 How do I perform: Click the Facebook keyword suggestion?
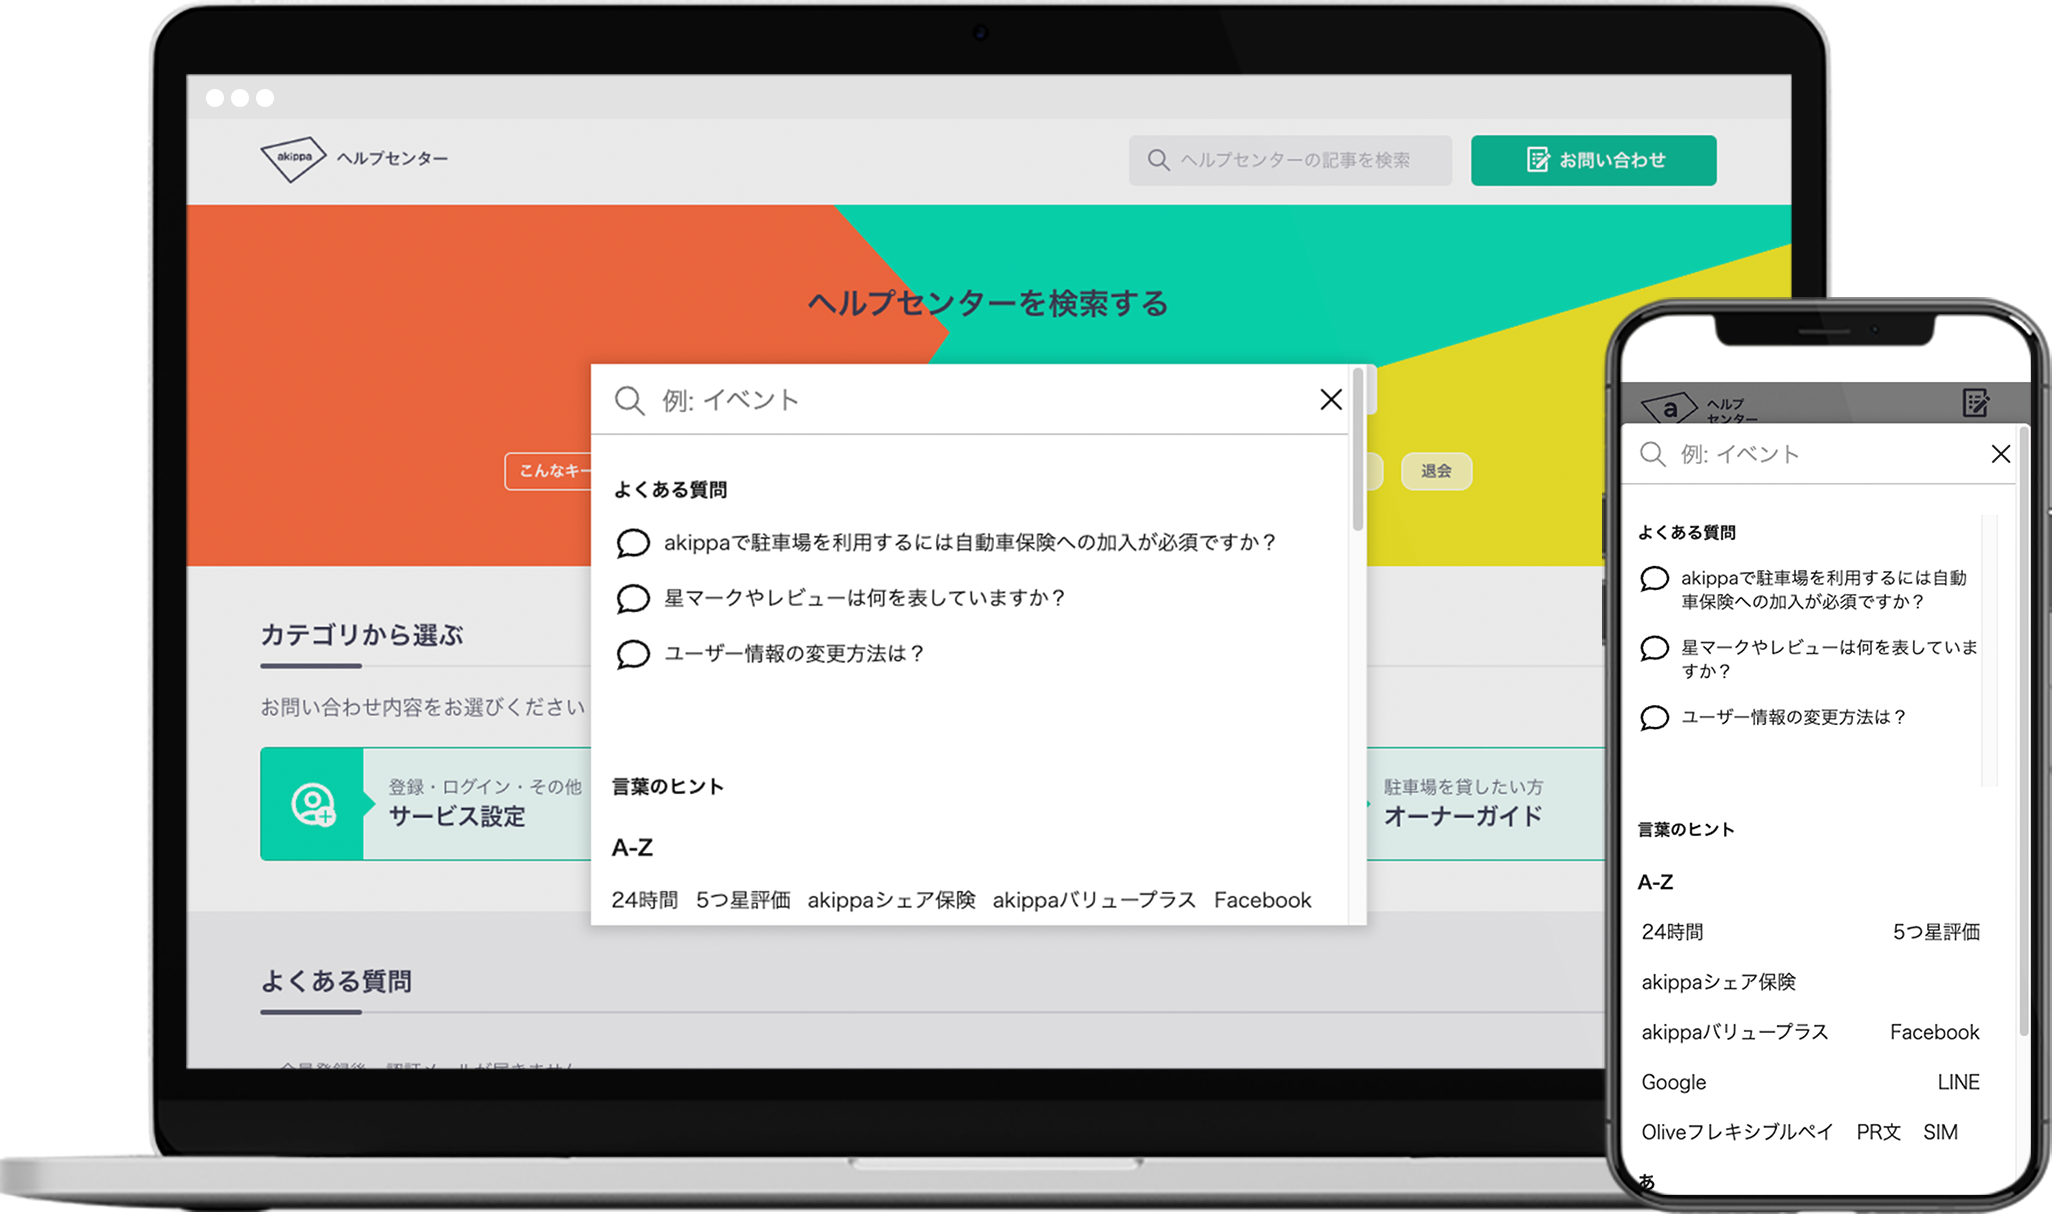pyautogui.click(x=1263, y=899)
